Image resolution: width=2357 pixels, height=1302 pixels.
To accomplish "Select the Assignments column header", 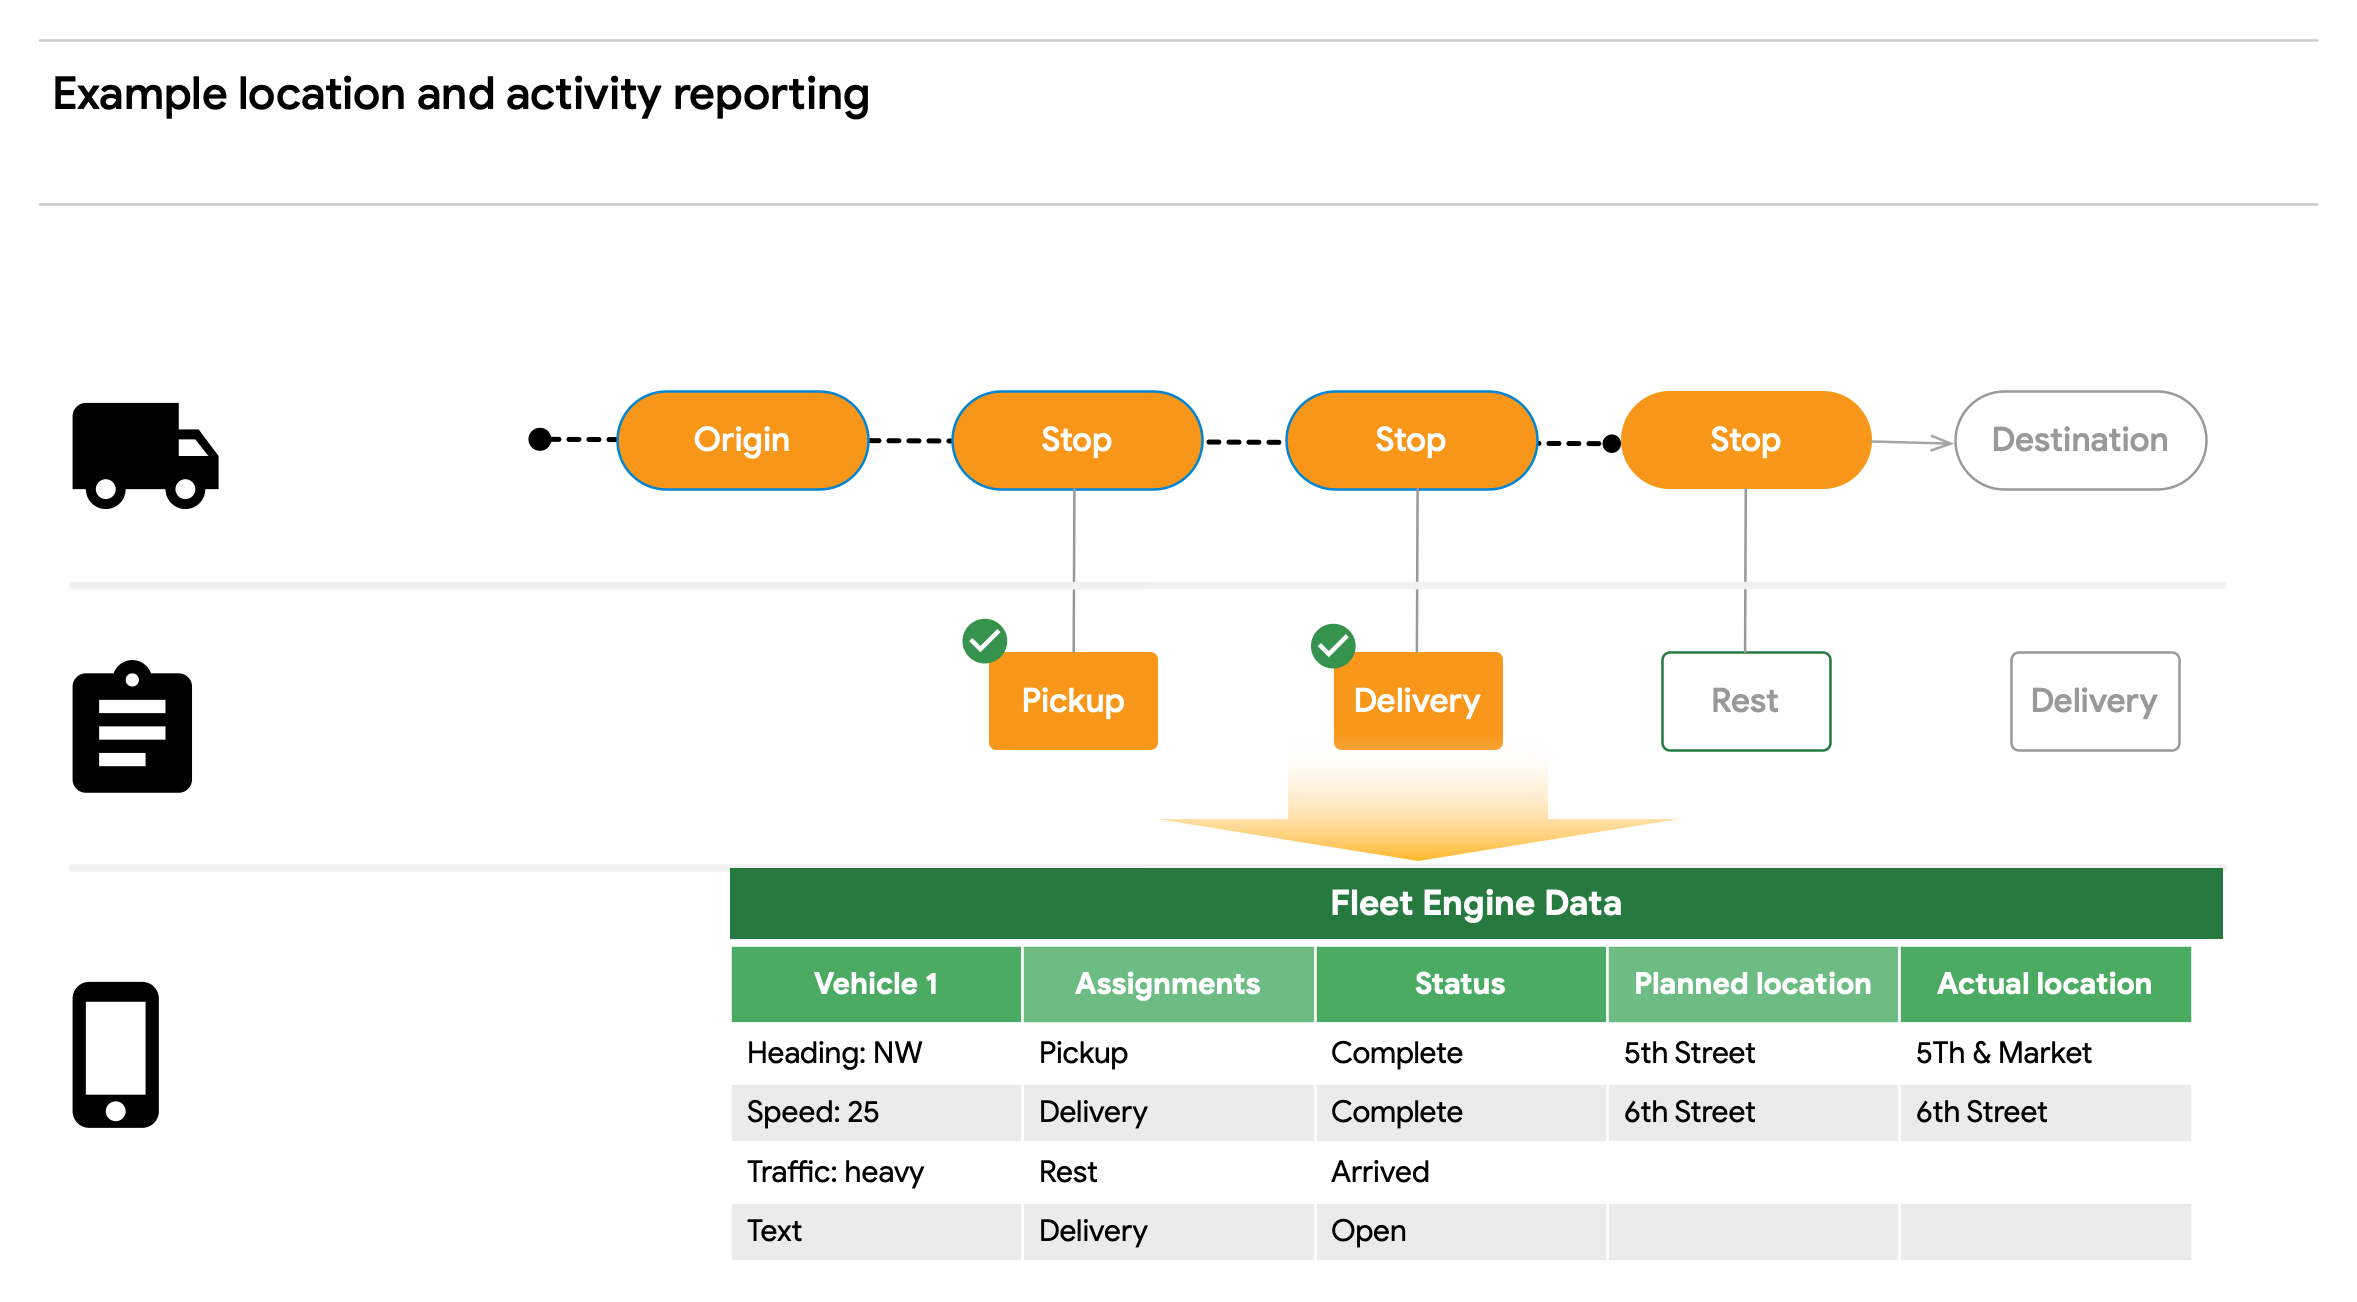I will (x=1167, y=984).
